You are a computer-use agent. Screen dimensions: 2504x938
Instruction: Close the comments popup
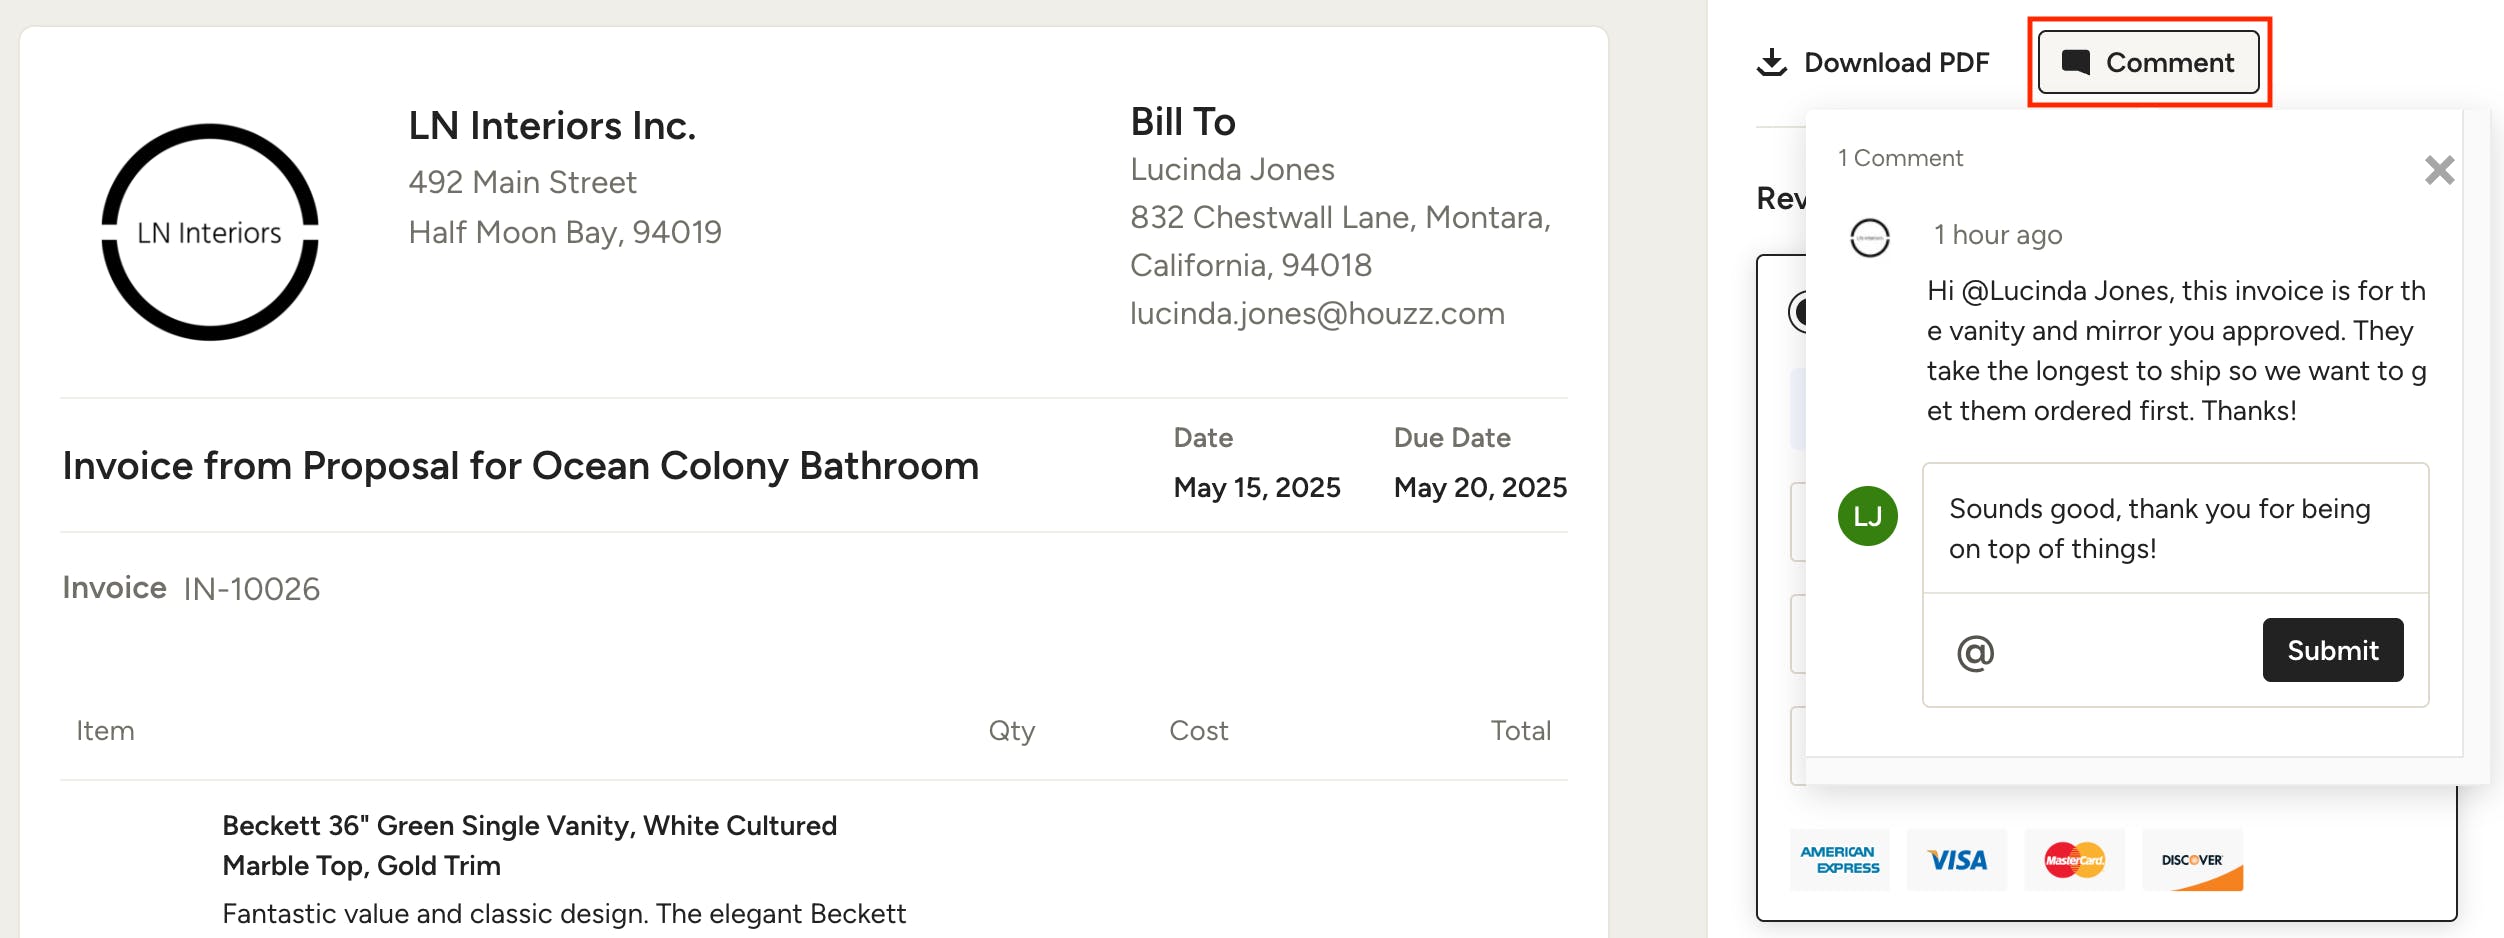2439,170
